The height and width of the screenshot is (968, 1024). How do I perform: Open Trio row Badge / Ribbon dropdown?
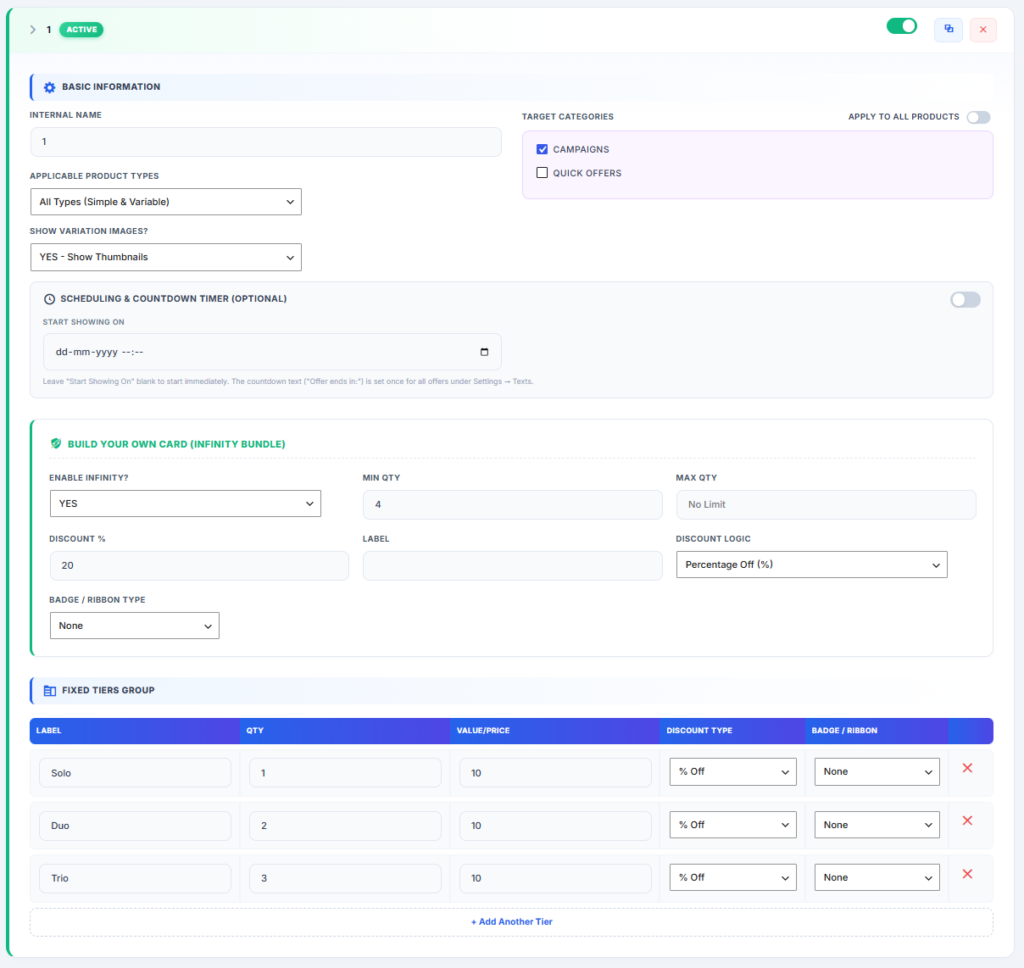coord(877,877)
